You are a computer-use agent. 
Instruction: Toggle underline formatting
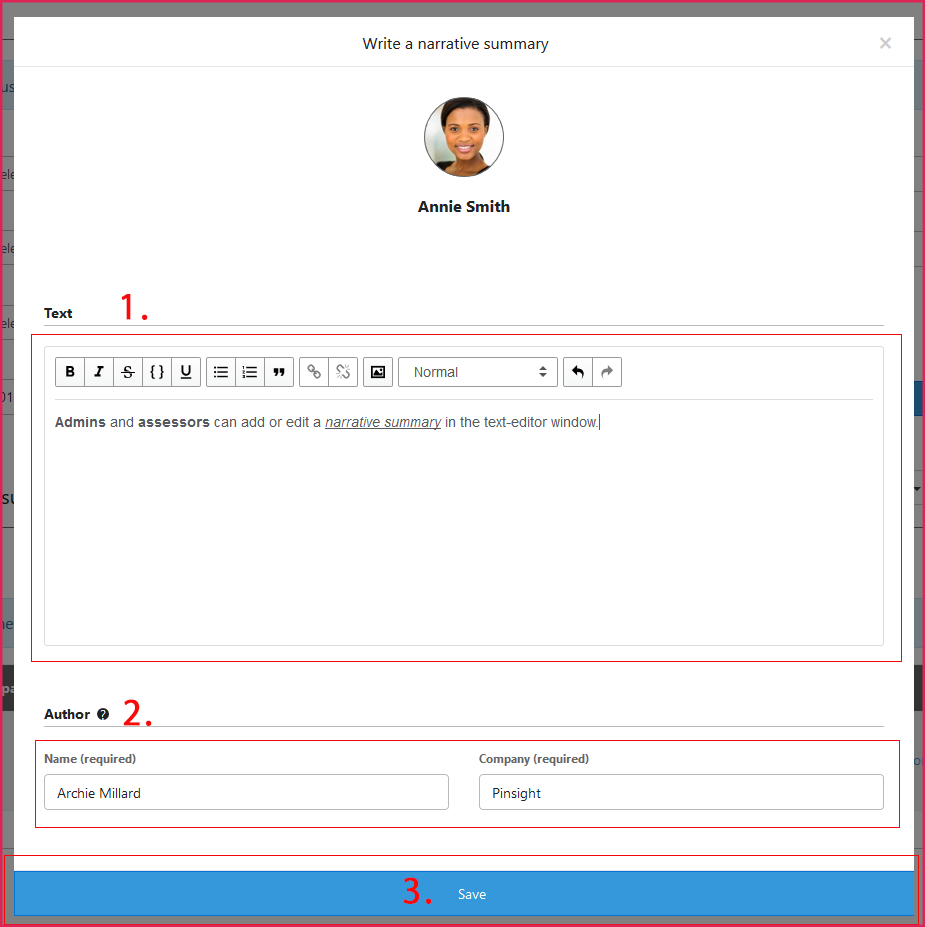[x=186, y=372]
